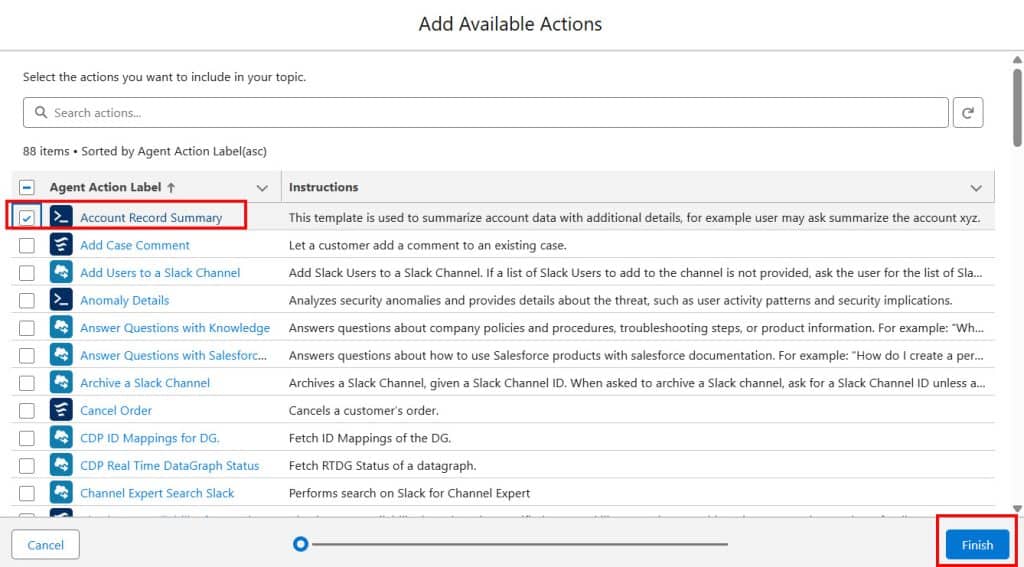
Task: Click "Let a customer add a comment" instruction text
Action: 427,245
